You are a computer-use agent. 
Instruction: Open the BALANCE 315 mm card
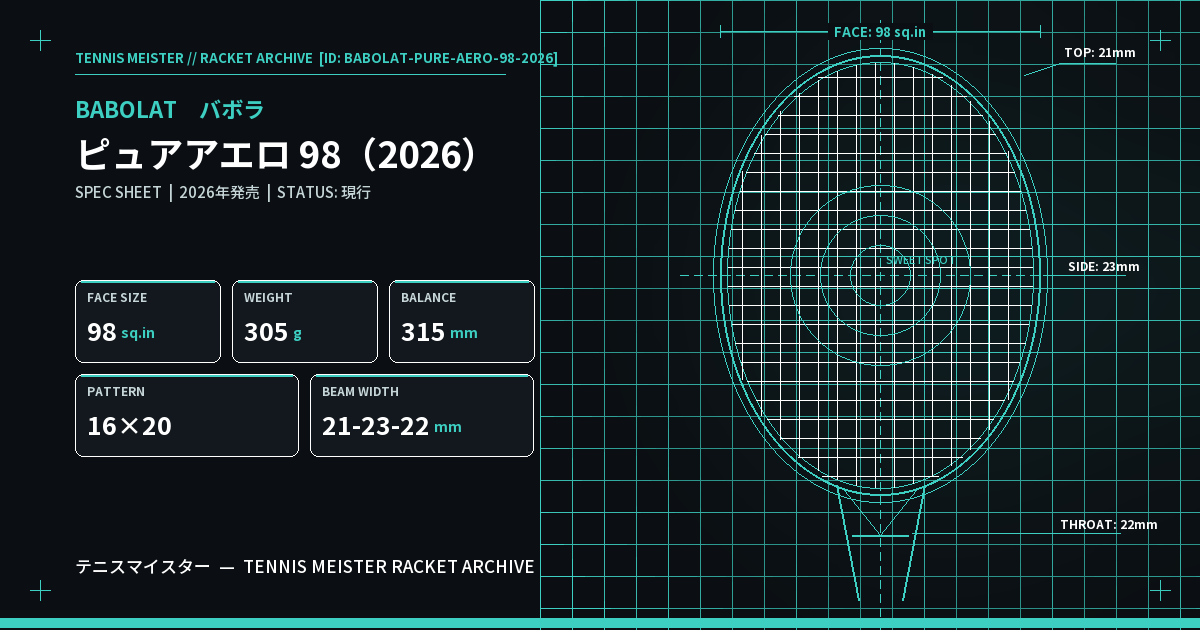click(462, 322)
